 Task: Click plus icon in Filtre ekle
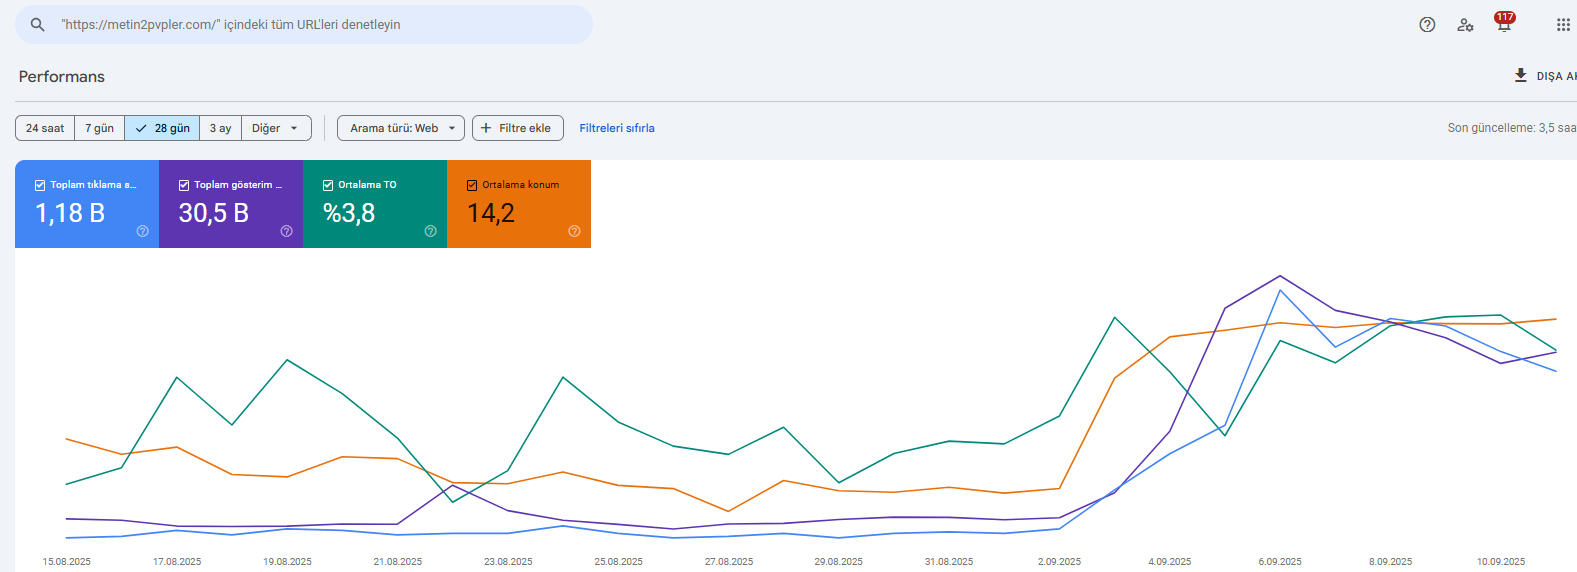pyautogui.click(x=486, y=128)
